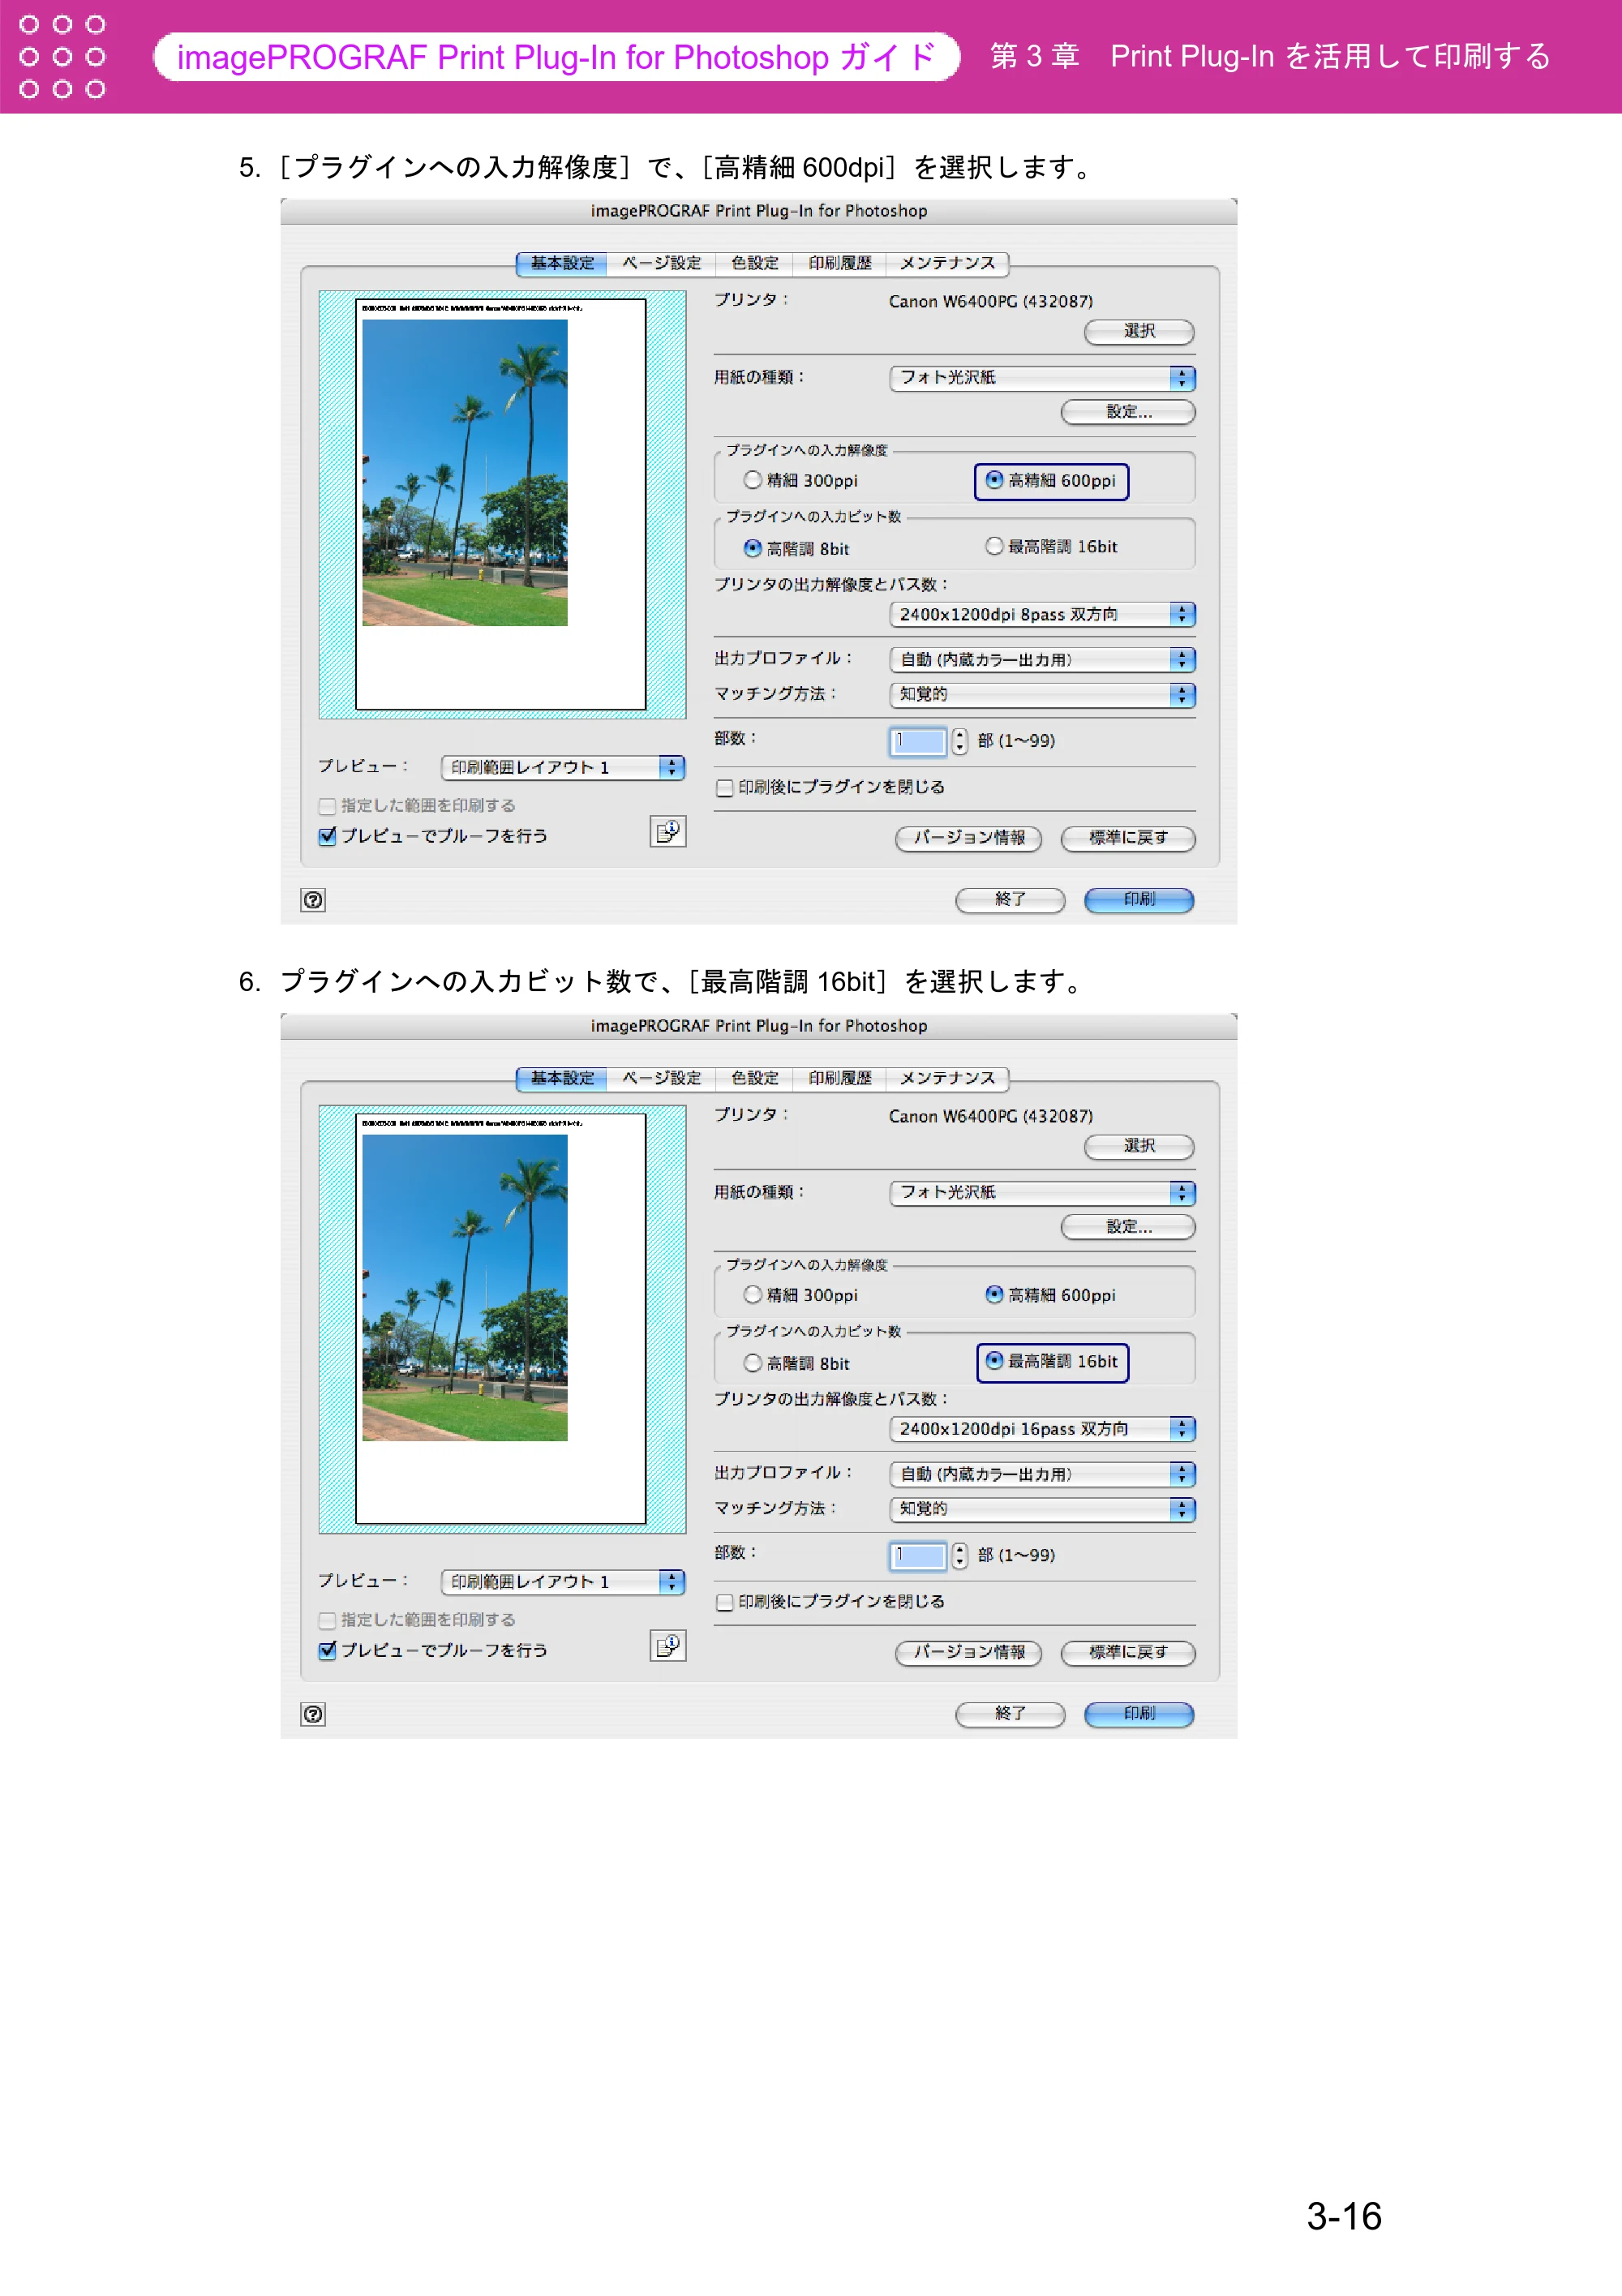
Task: Click バージョン情報 button in upper dialog
Action: 968,838
